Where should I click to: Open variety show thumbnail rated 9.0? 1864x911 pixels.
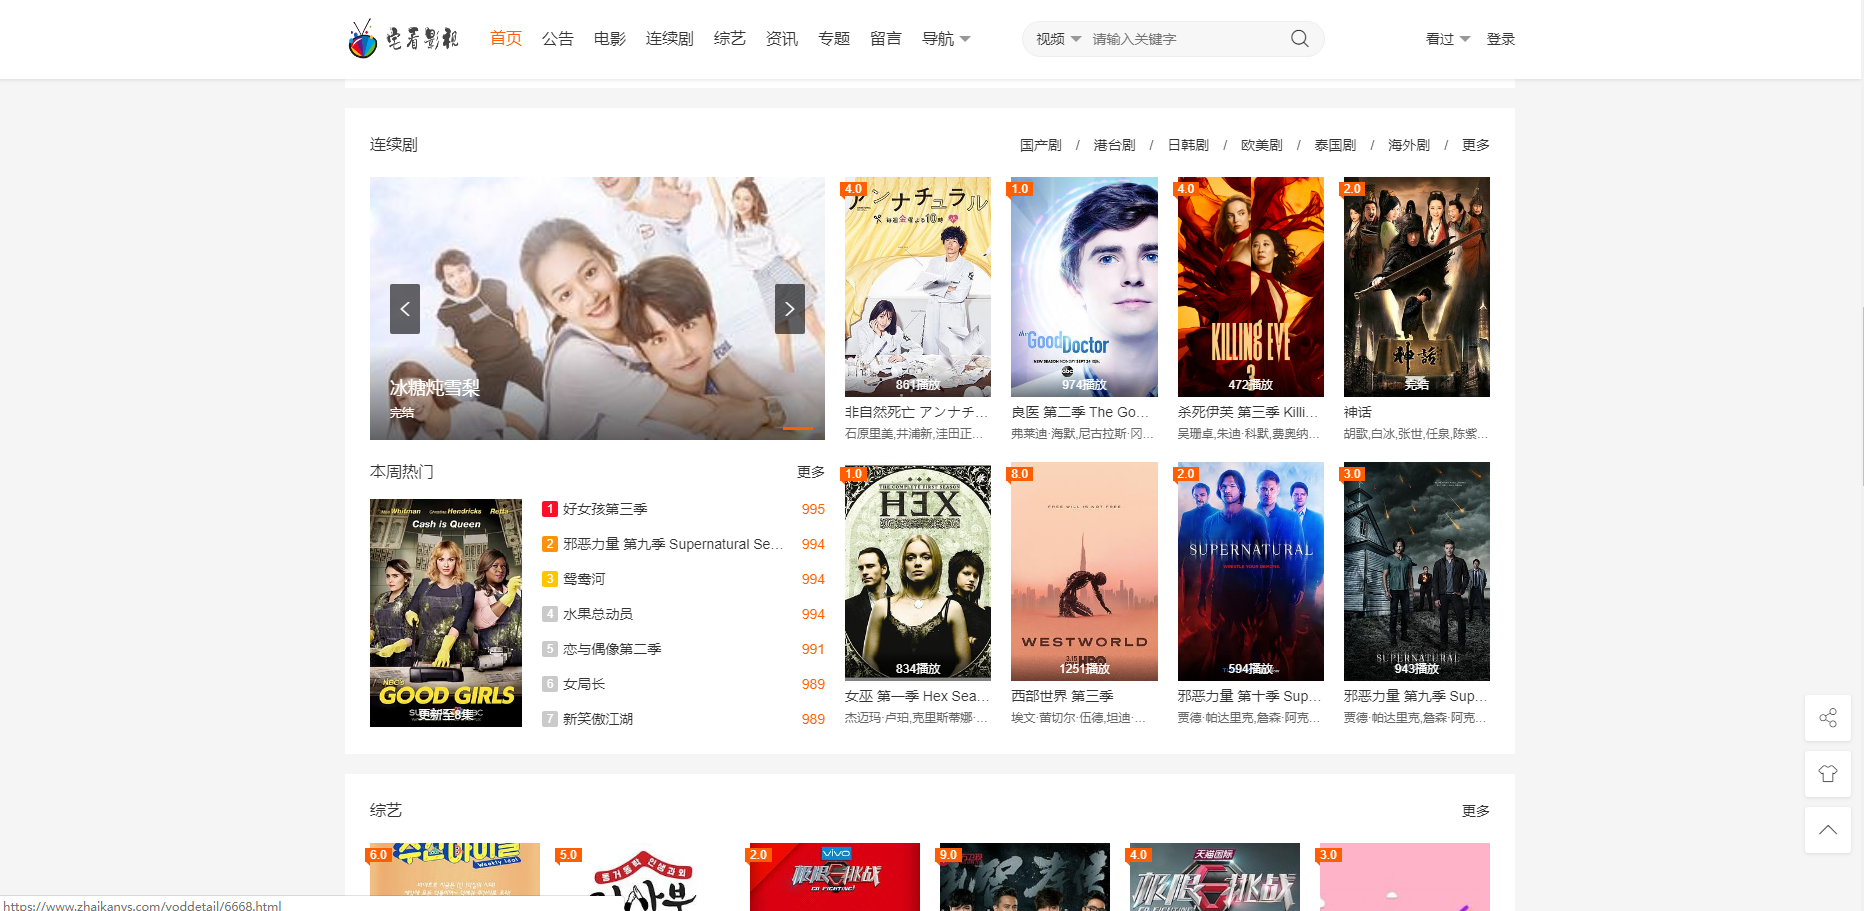(1025, 877)
